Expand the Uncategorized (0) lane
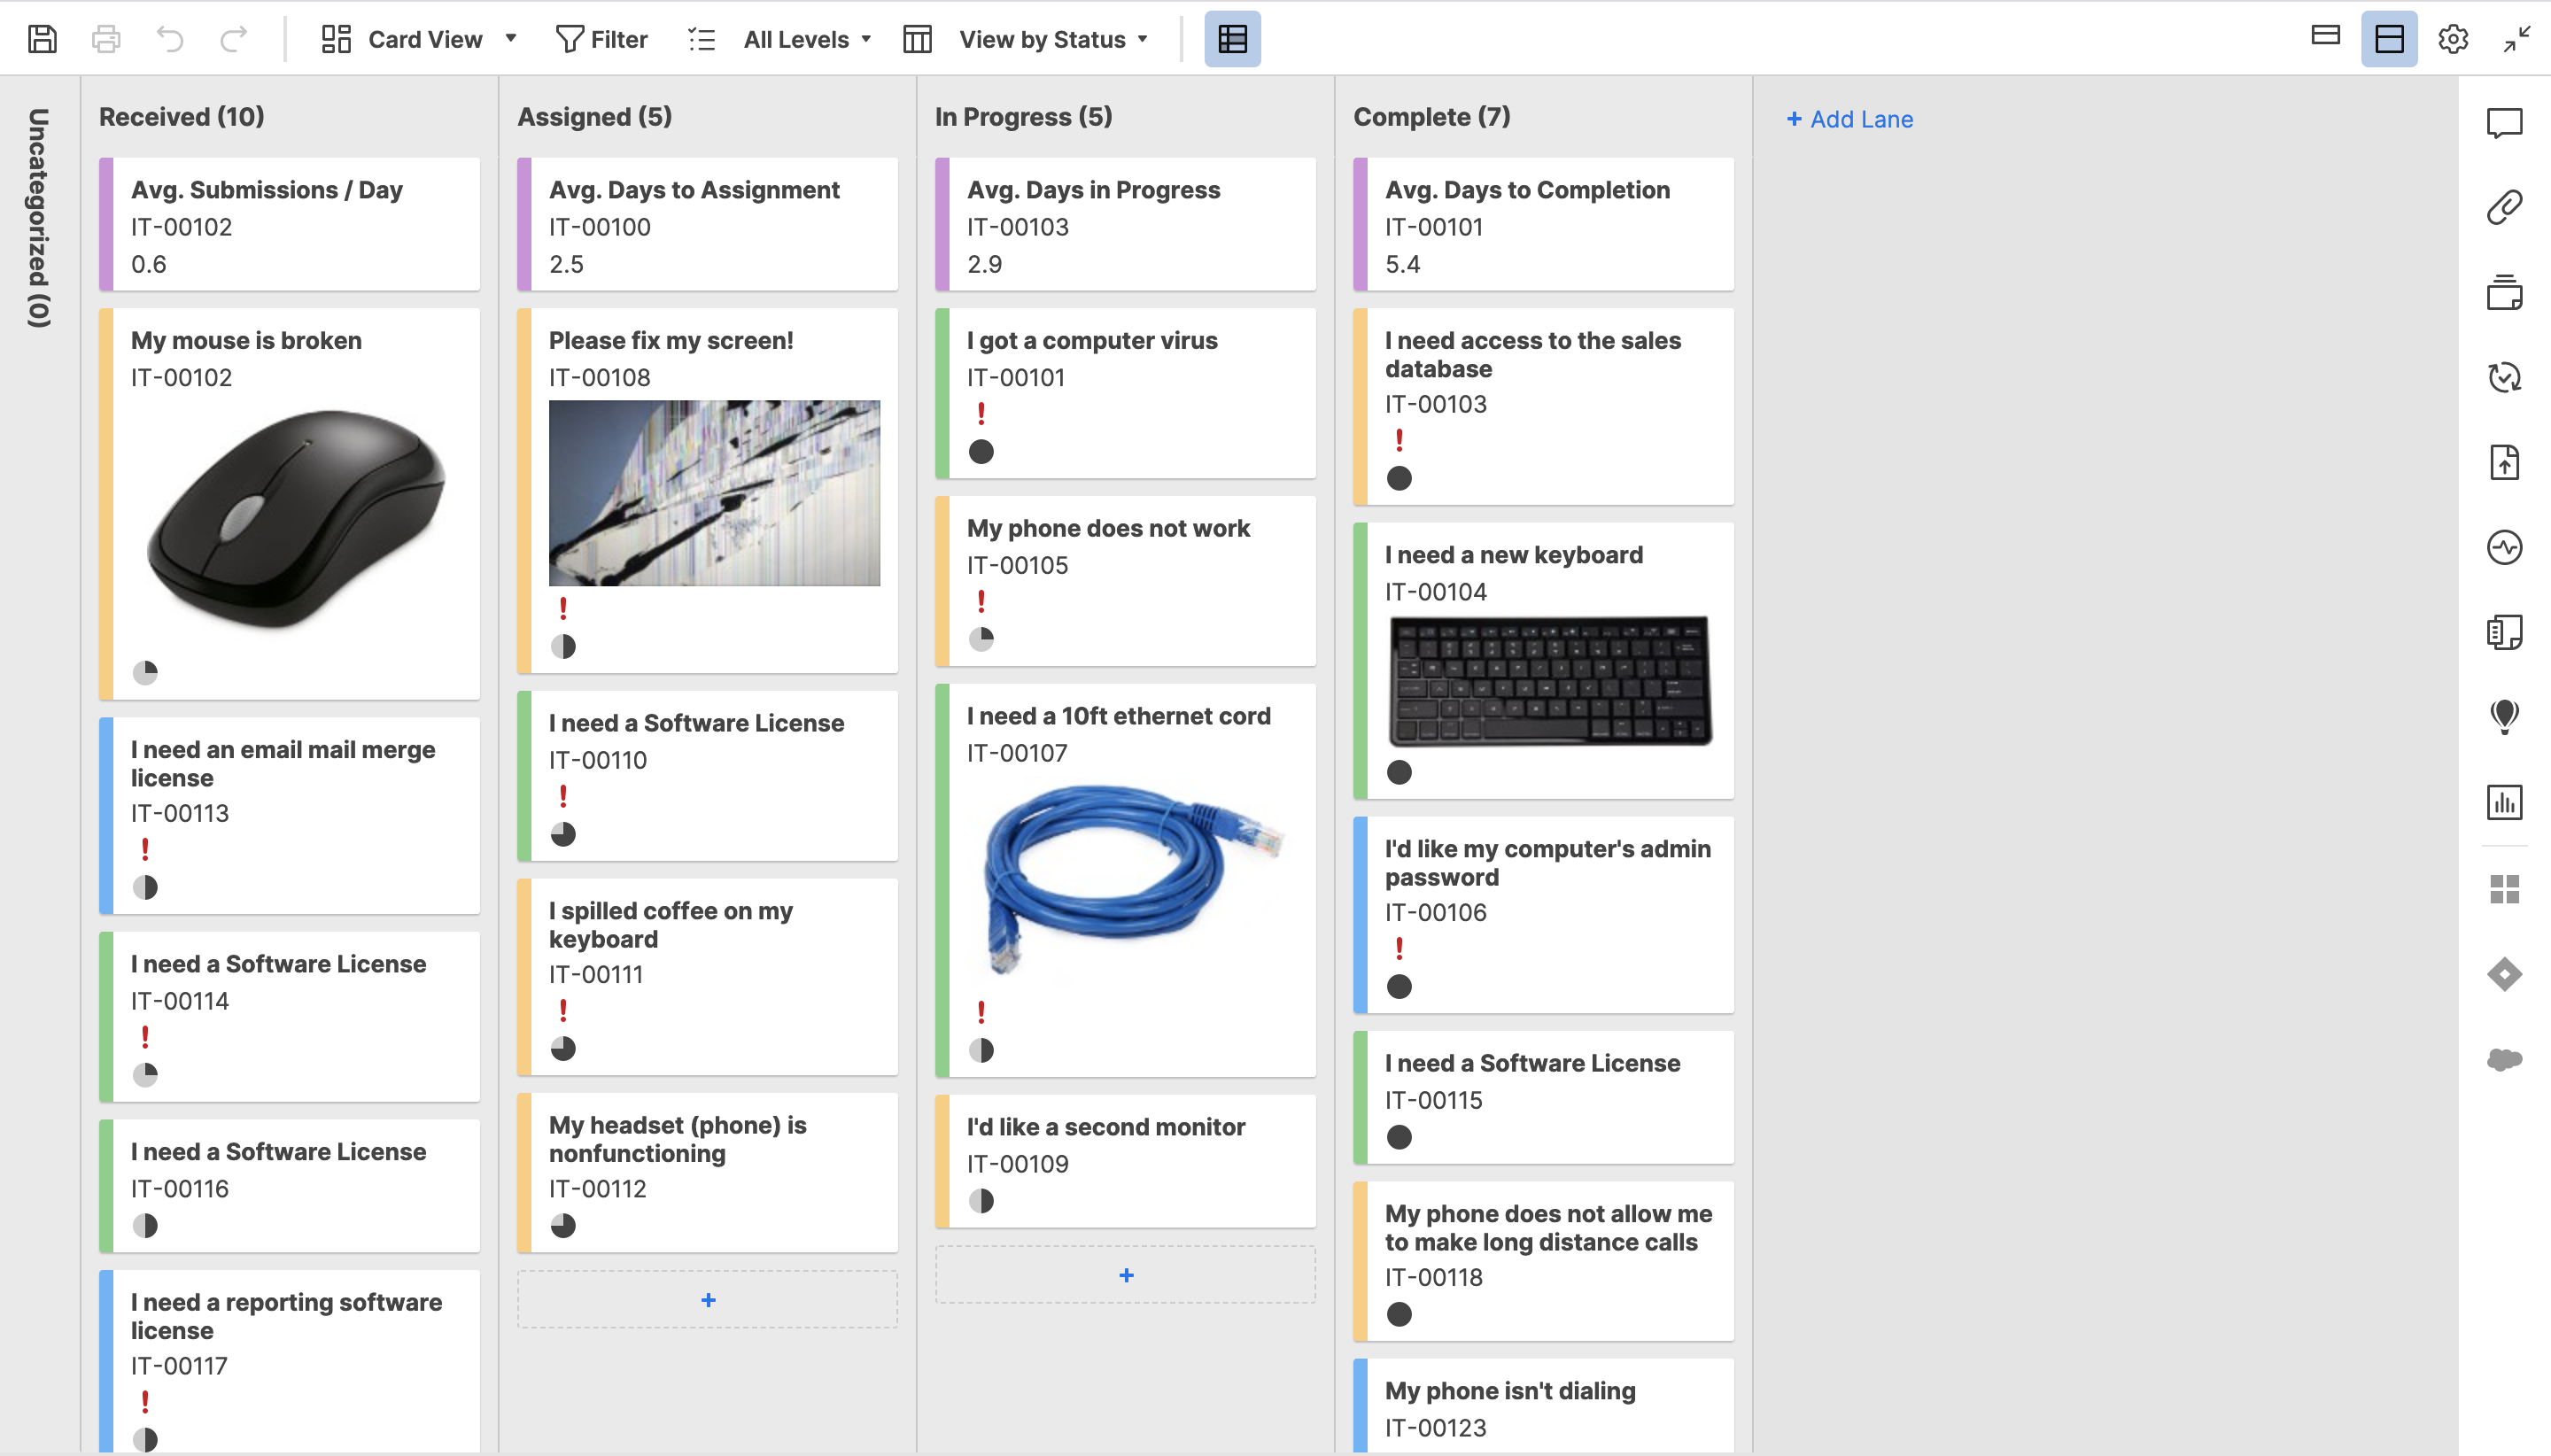The image size is (2551, 1456). click(39, 217)
